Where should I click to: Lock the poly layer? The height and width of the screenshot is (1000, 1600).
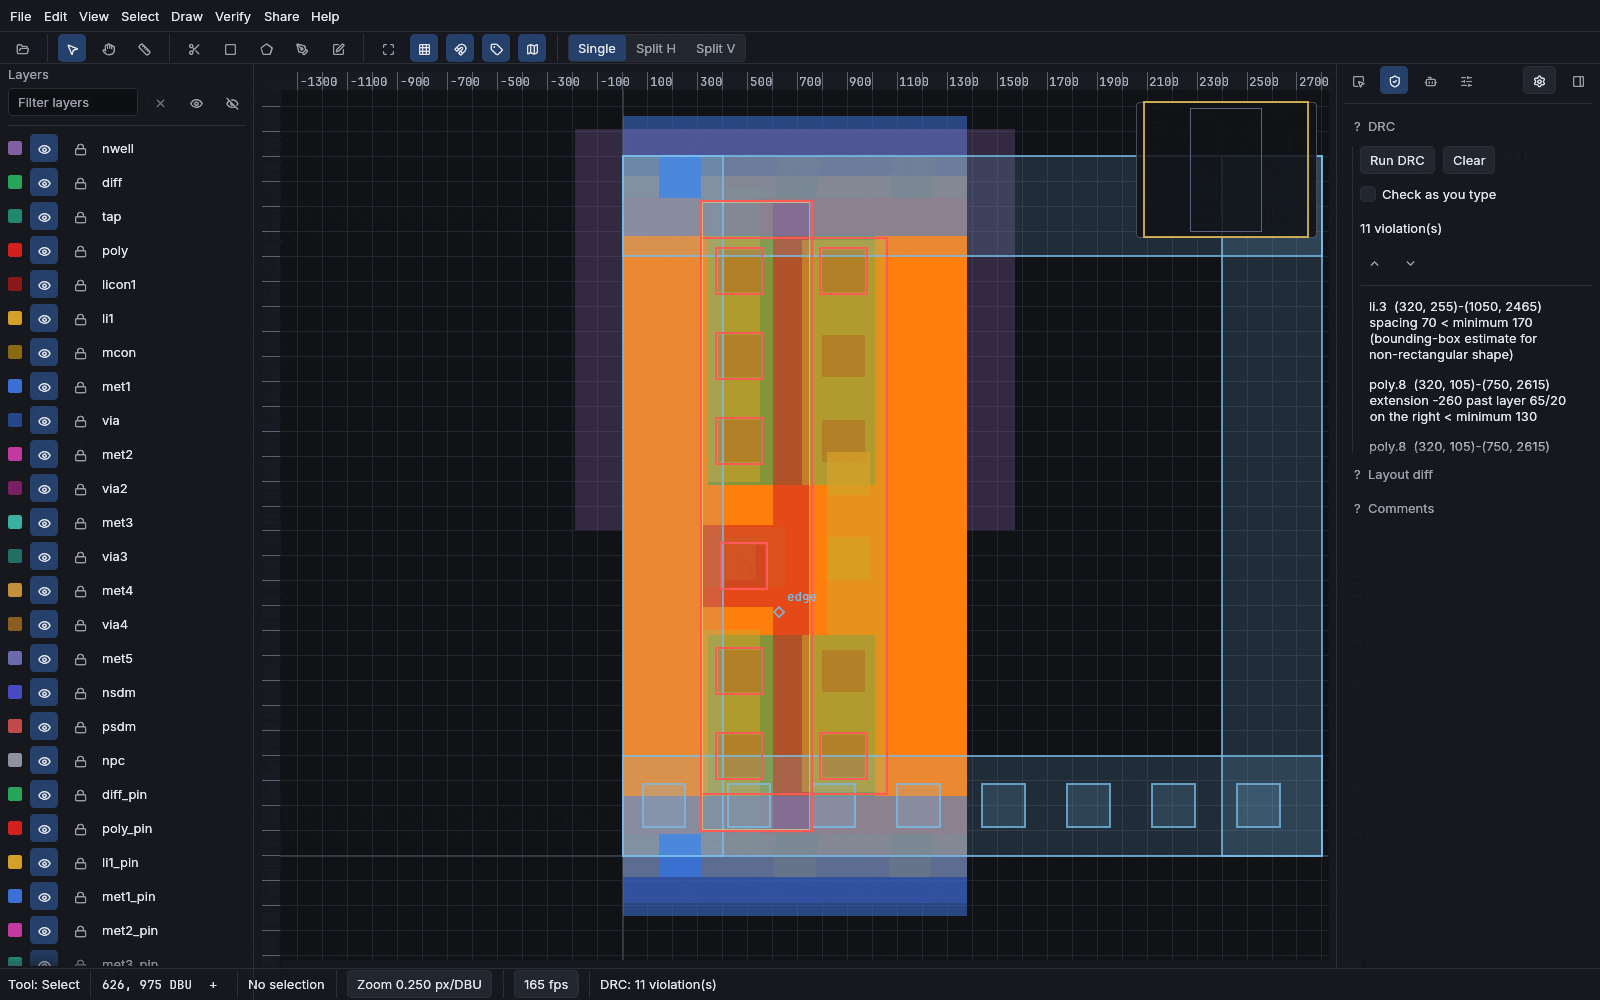coord(80,251)
